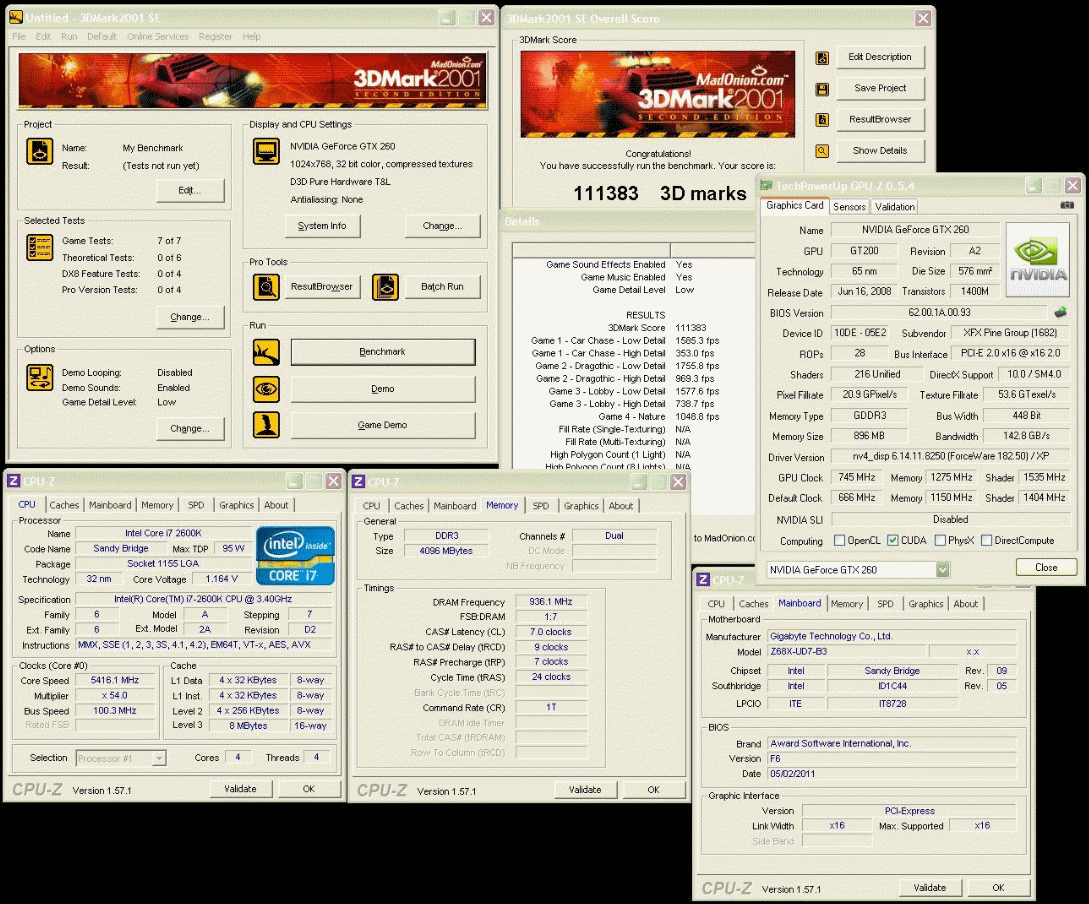Viewport: 1089px width, 904px height.
Task: Click the magnifier icon beside Show Details
Action: coord(822,151)
